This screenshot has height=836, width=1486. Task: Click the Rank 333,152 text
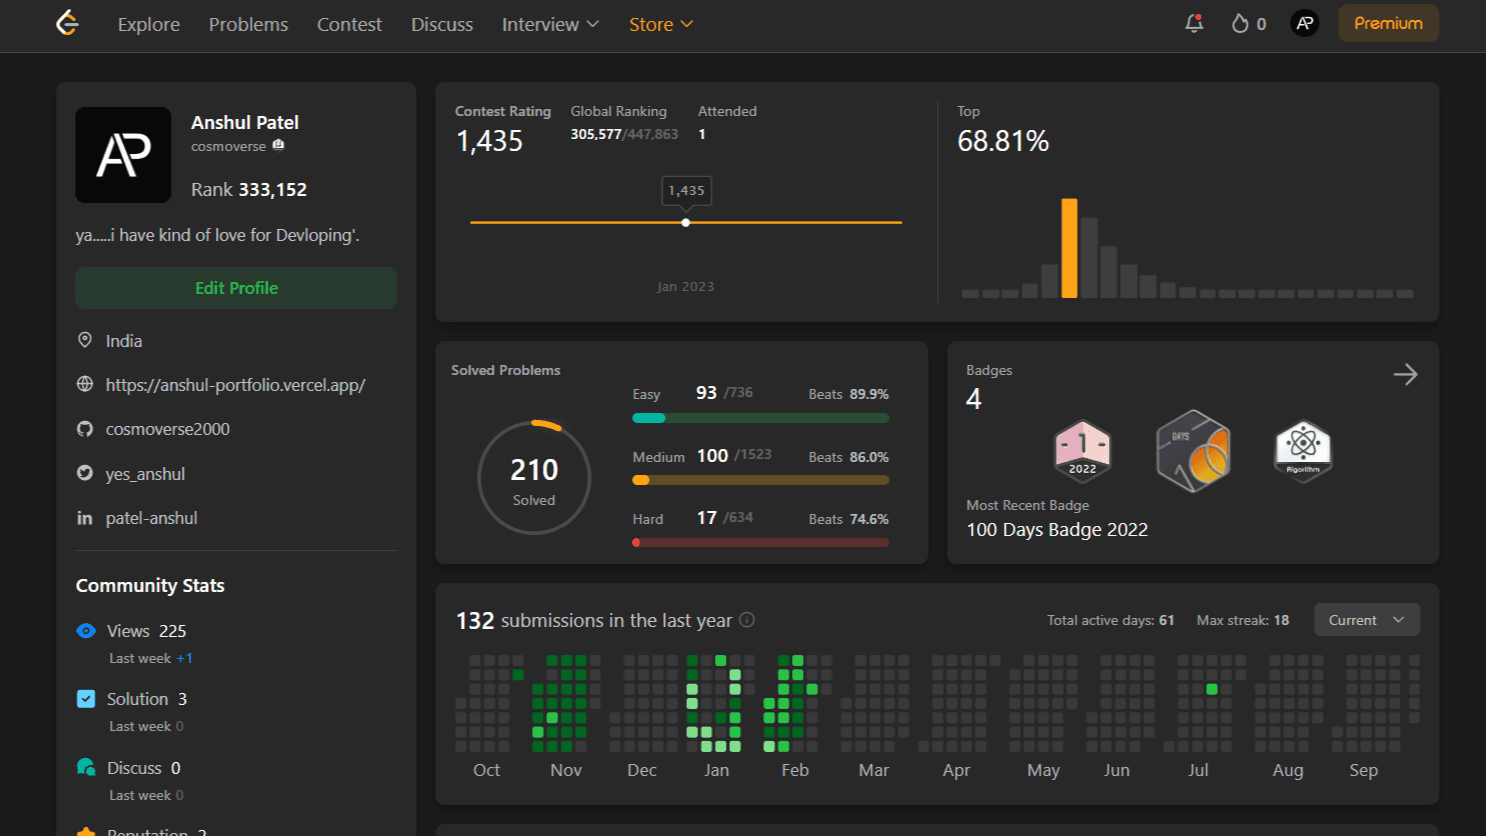[x=249, y=190]
